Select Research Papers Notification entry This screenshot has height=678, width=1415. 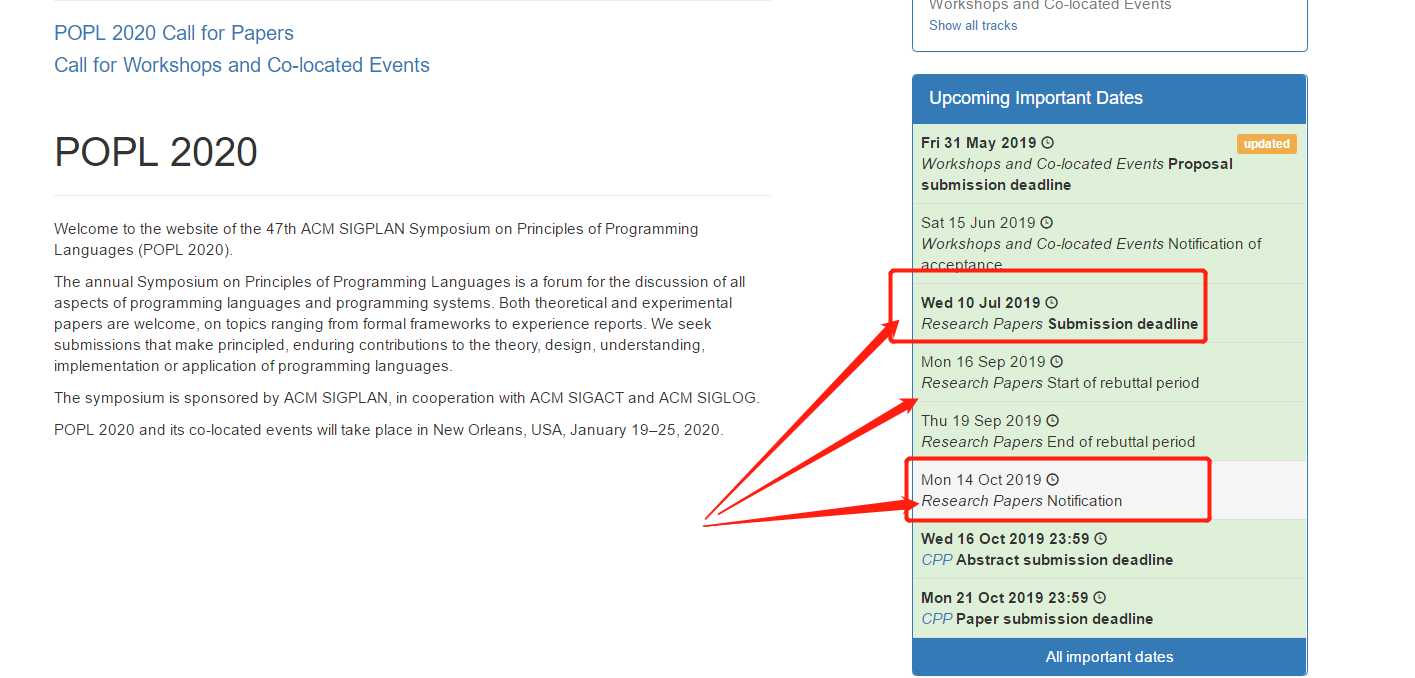coord(1109,490)
